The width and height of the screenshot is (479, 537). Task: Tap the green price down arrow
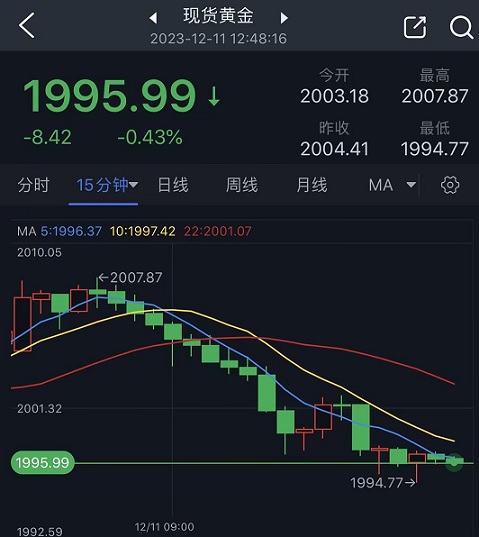[214, 96]
